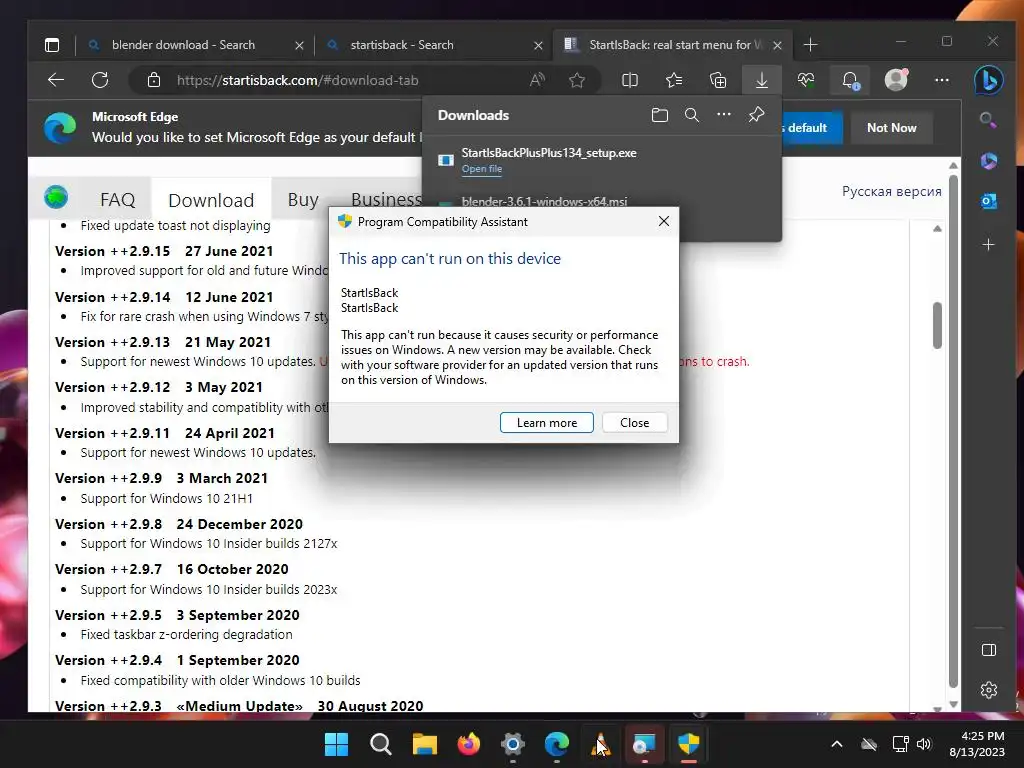Switch to Русская версия link

891,191
